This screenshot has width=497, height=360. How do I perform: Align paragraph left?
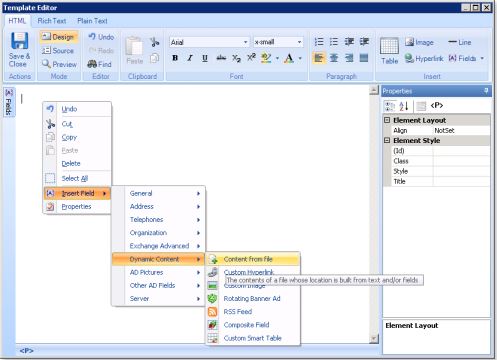coord(319,58)
